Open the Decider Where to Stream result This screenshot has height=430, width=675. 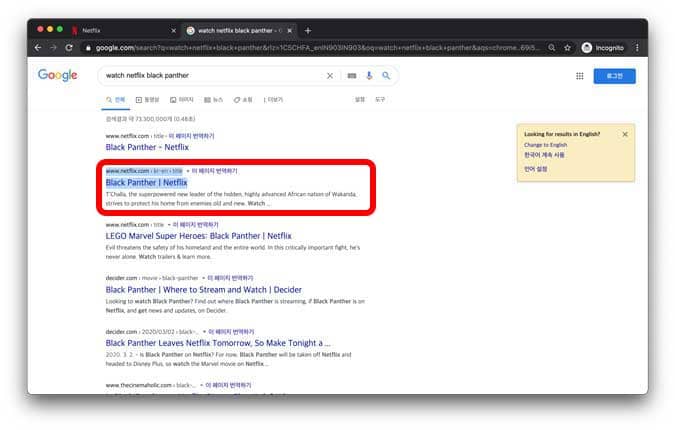pos(203,290)
